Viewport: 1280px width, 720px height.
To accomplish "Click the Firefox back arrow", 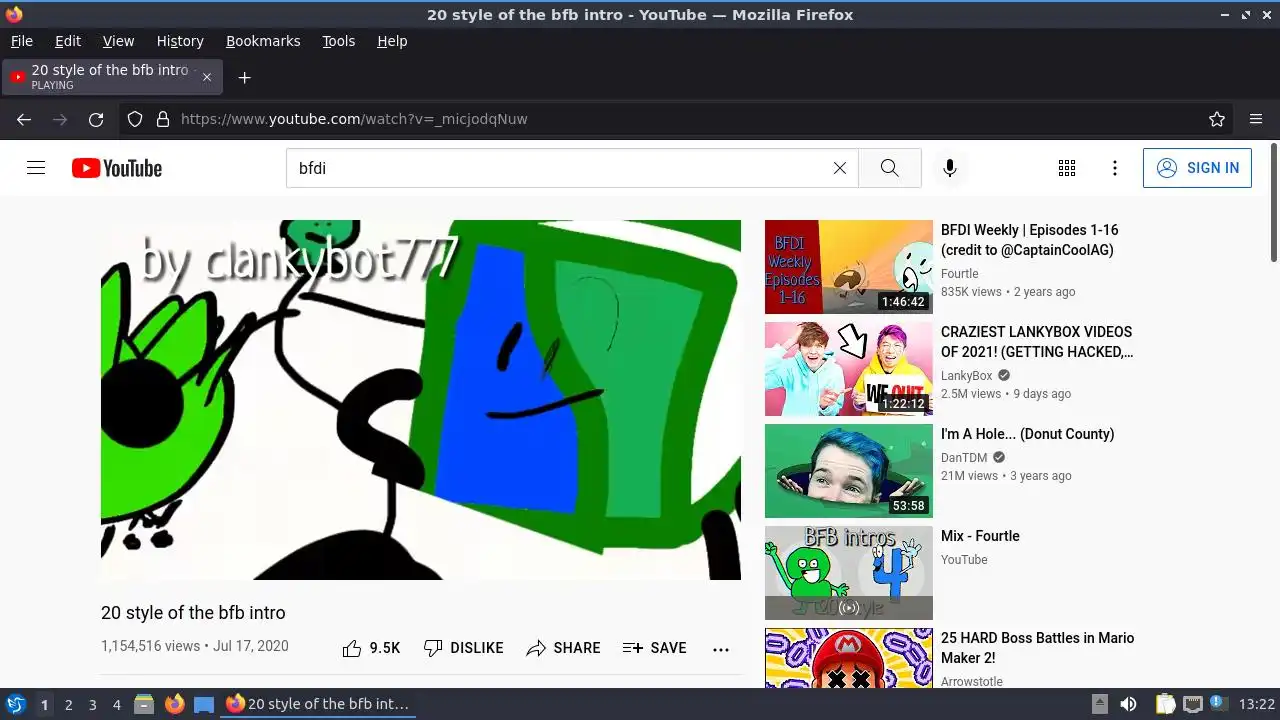I will pyautogui.click(x=24, y=119).
